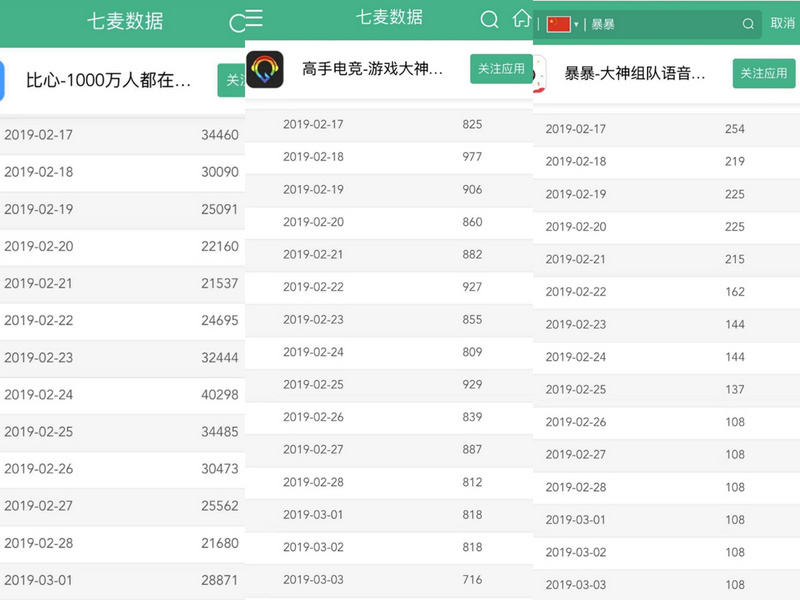Go to home via house icon
The image size is (800, 600).
[521, 19]
